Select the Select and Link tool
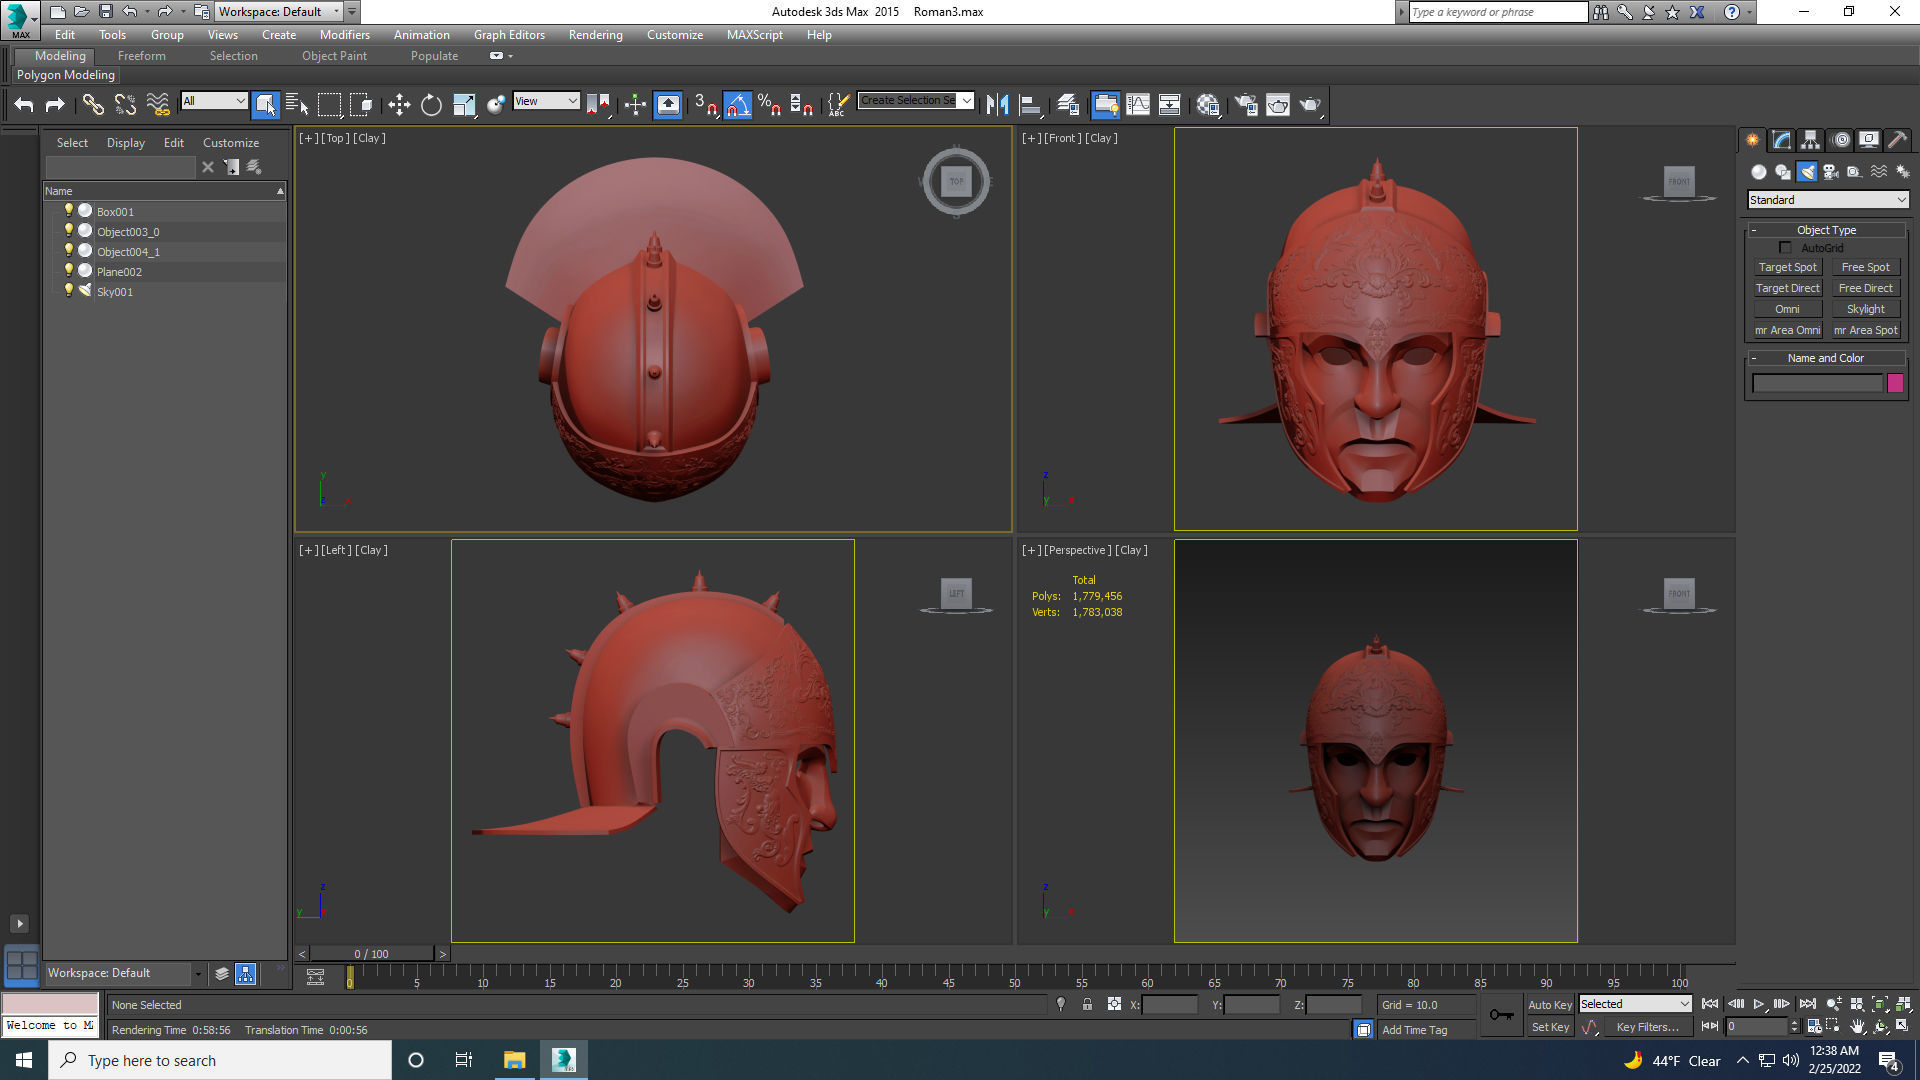Image resolution: width=1920 pixels, height=1080 pixels. coord(93,104)
